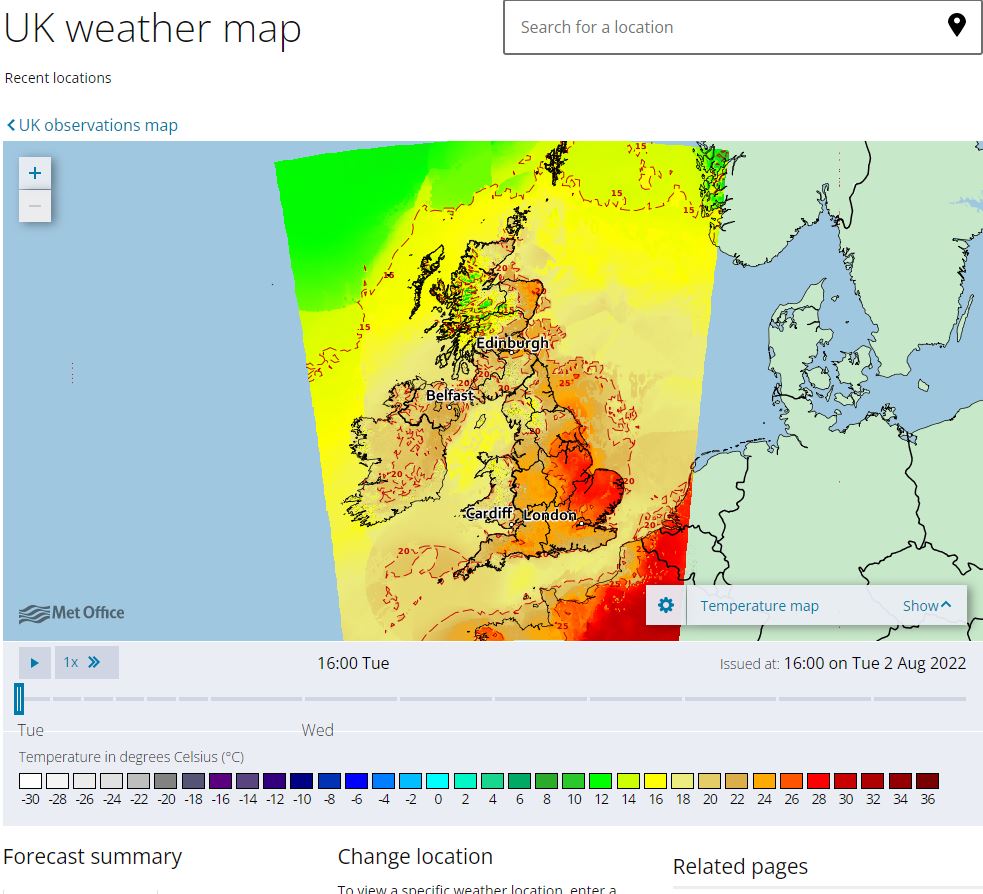Click the back chevron beside UK observations
The height and width of the screenshot is (894, 983).
click(x=11, y=126)
